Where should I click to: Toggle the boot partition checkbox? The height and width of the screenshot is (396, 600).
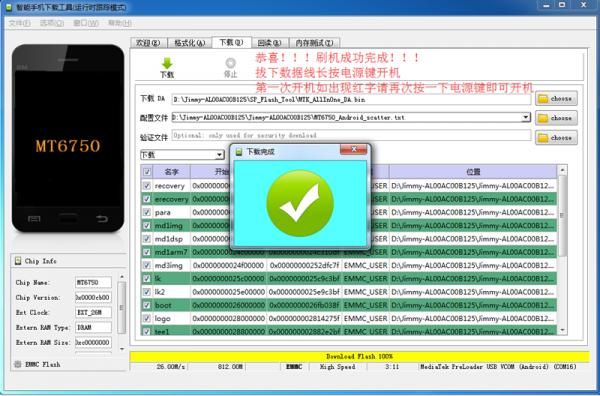147,305
